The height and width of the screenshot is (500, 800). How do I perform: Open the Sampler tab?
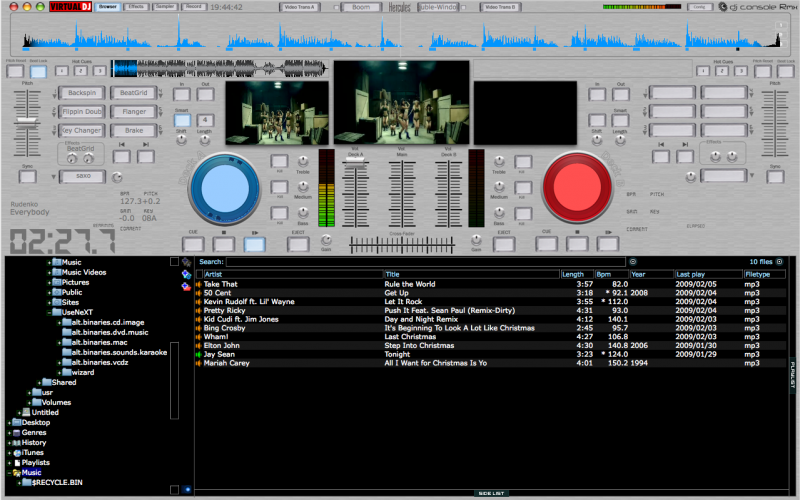pos(167,6)
